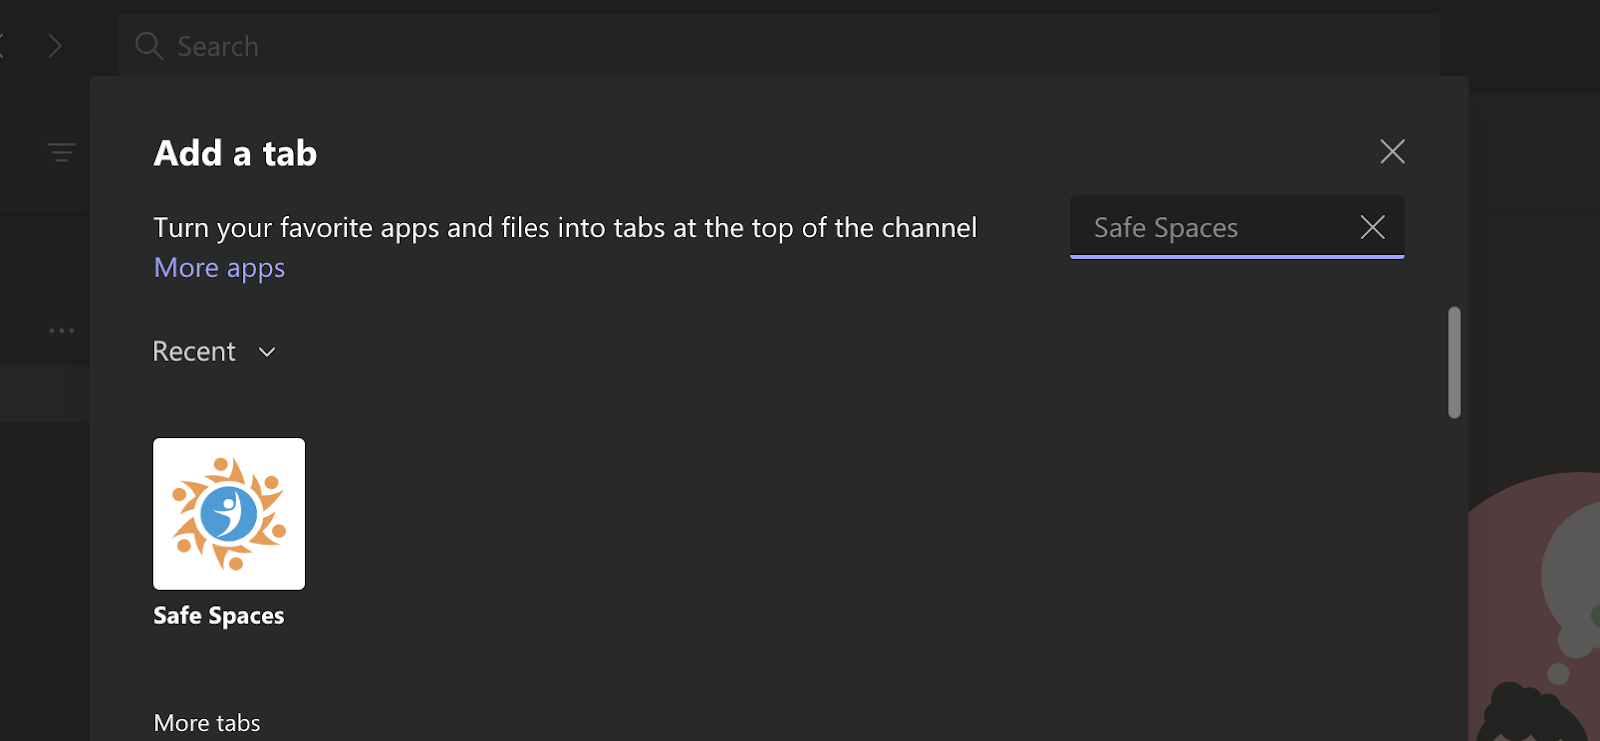Click the highlighted row in left sidebar

tap(44, 394)
